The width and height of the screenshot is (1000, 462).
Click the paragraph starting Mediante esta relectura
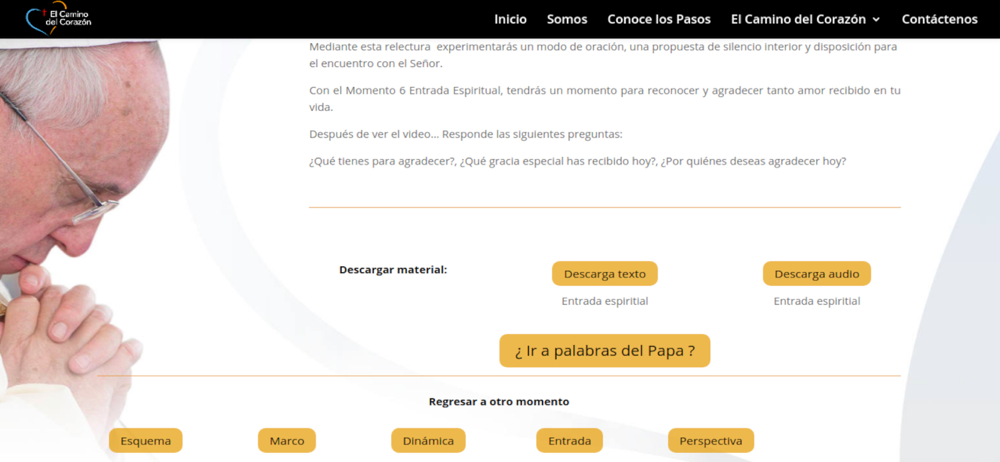tap(605, 56)
